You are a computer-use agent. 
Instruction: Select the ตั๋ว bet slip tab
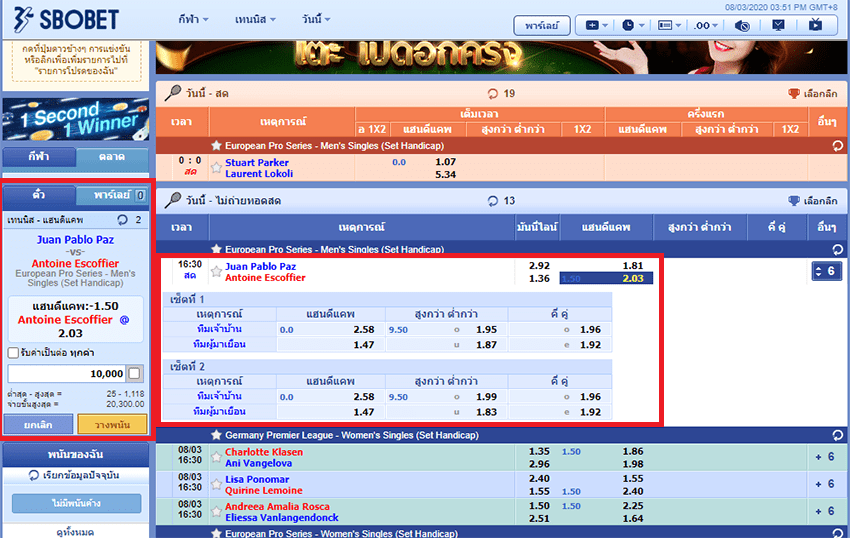(x=39, y=195)
